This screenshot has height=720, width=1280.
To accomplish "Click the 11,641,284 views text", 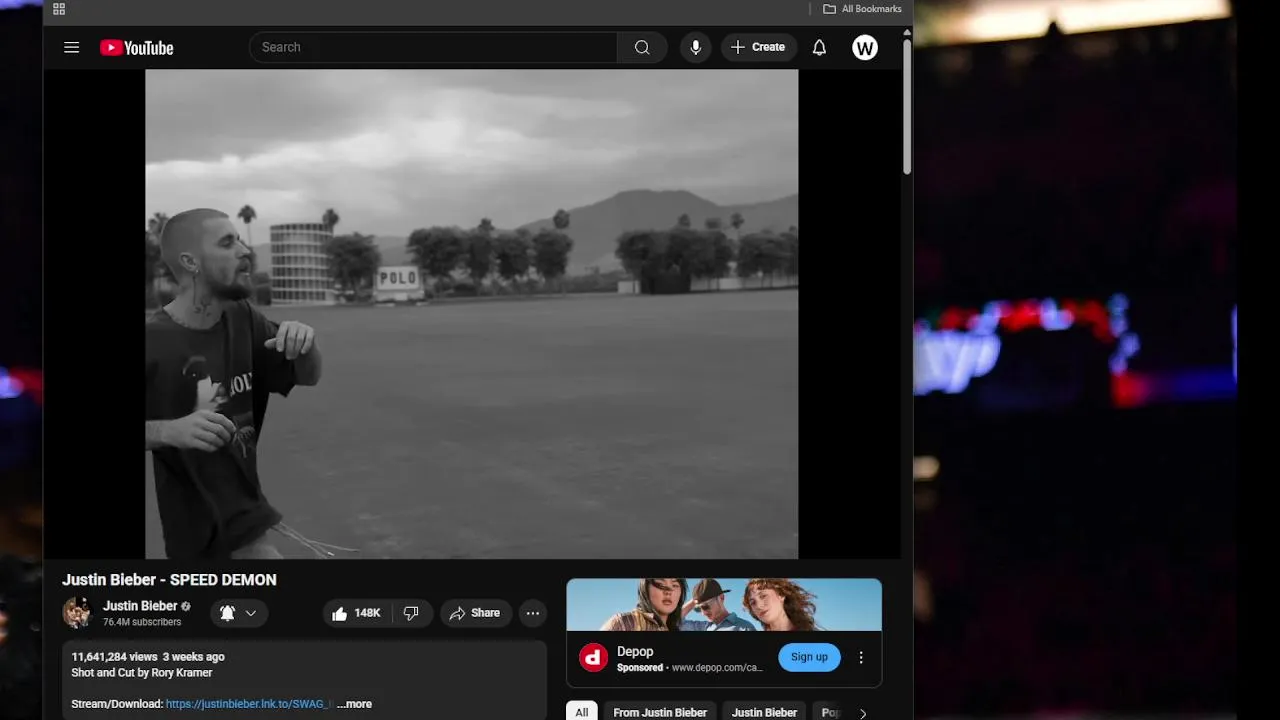I will click(115, 657).
